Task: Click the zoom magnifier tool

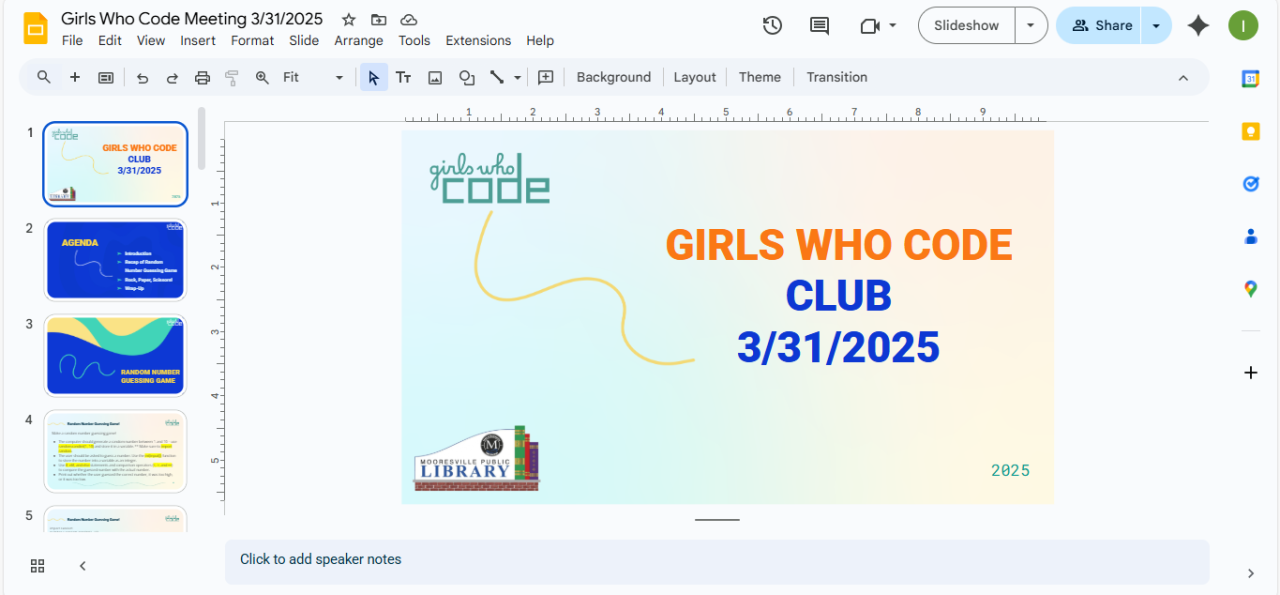Action: tap(262, 77)
